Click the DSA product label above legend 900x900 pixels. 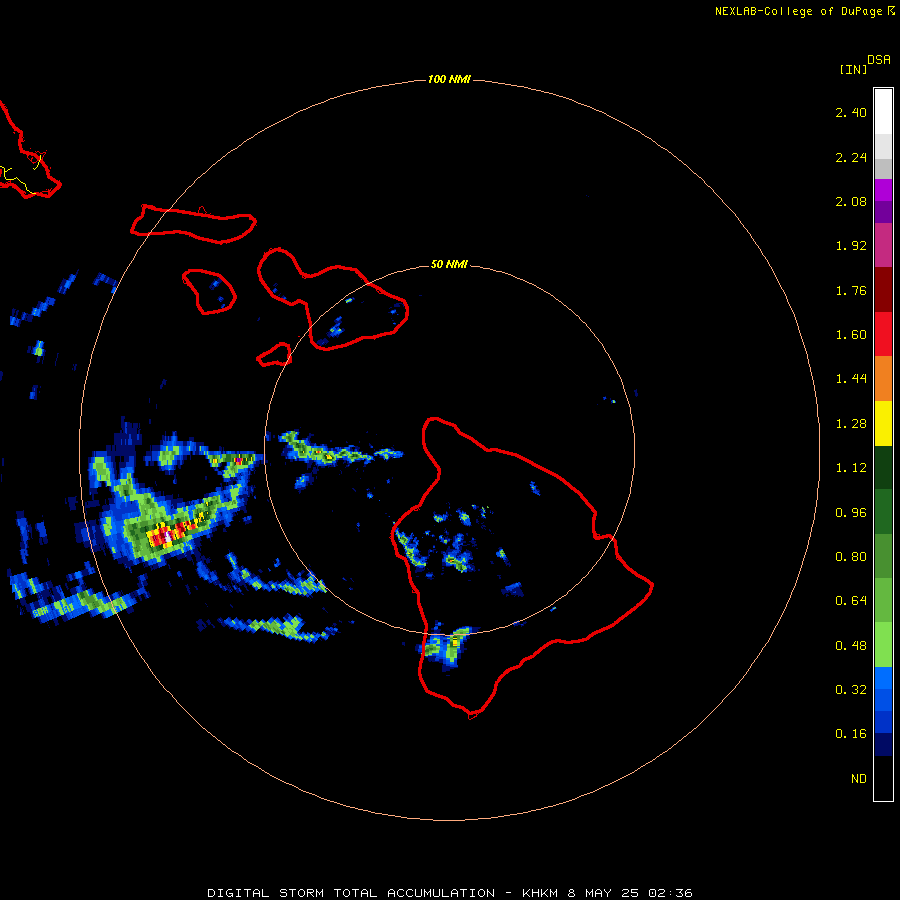[x=879, y=60]
